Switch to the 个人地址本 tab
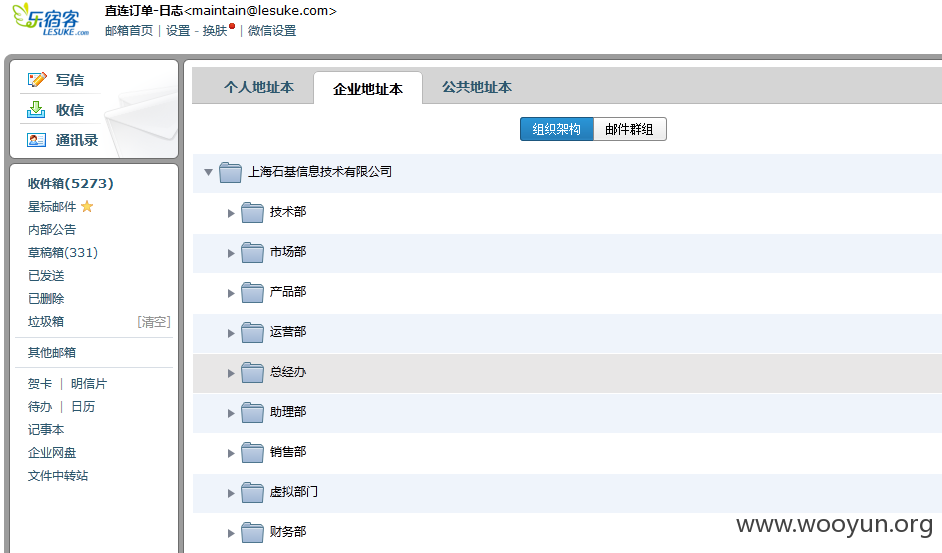 tap(259, 87)
